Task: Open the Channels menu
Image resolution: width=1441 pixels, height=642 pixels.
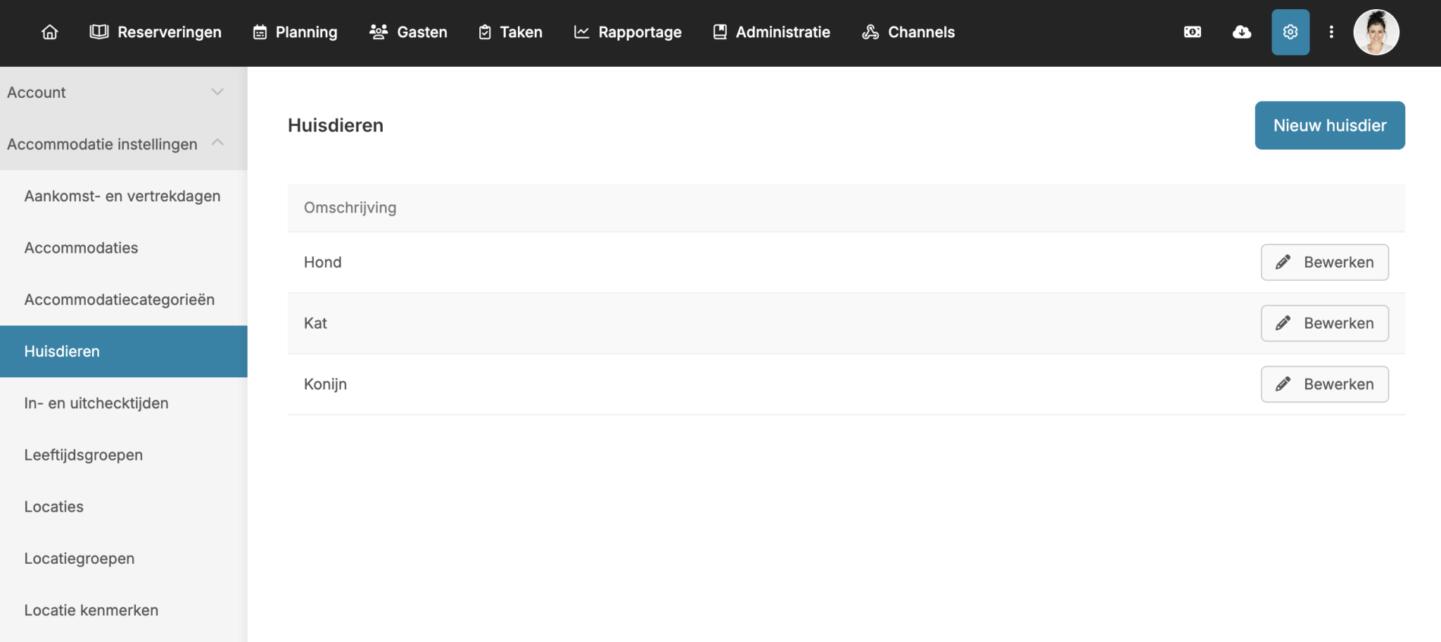Action: pyautogui.click(x=908, y=32)
